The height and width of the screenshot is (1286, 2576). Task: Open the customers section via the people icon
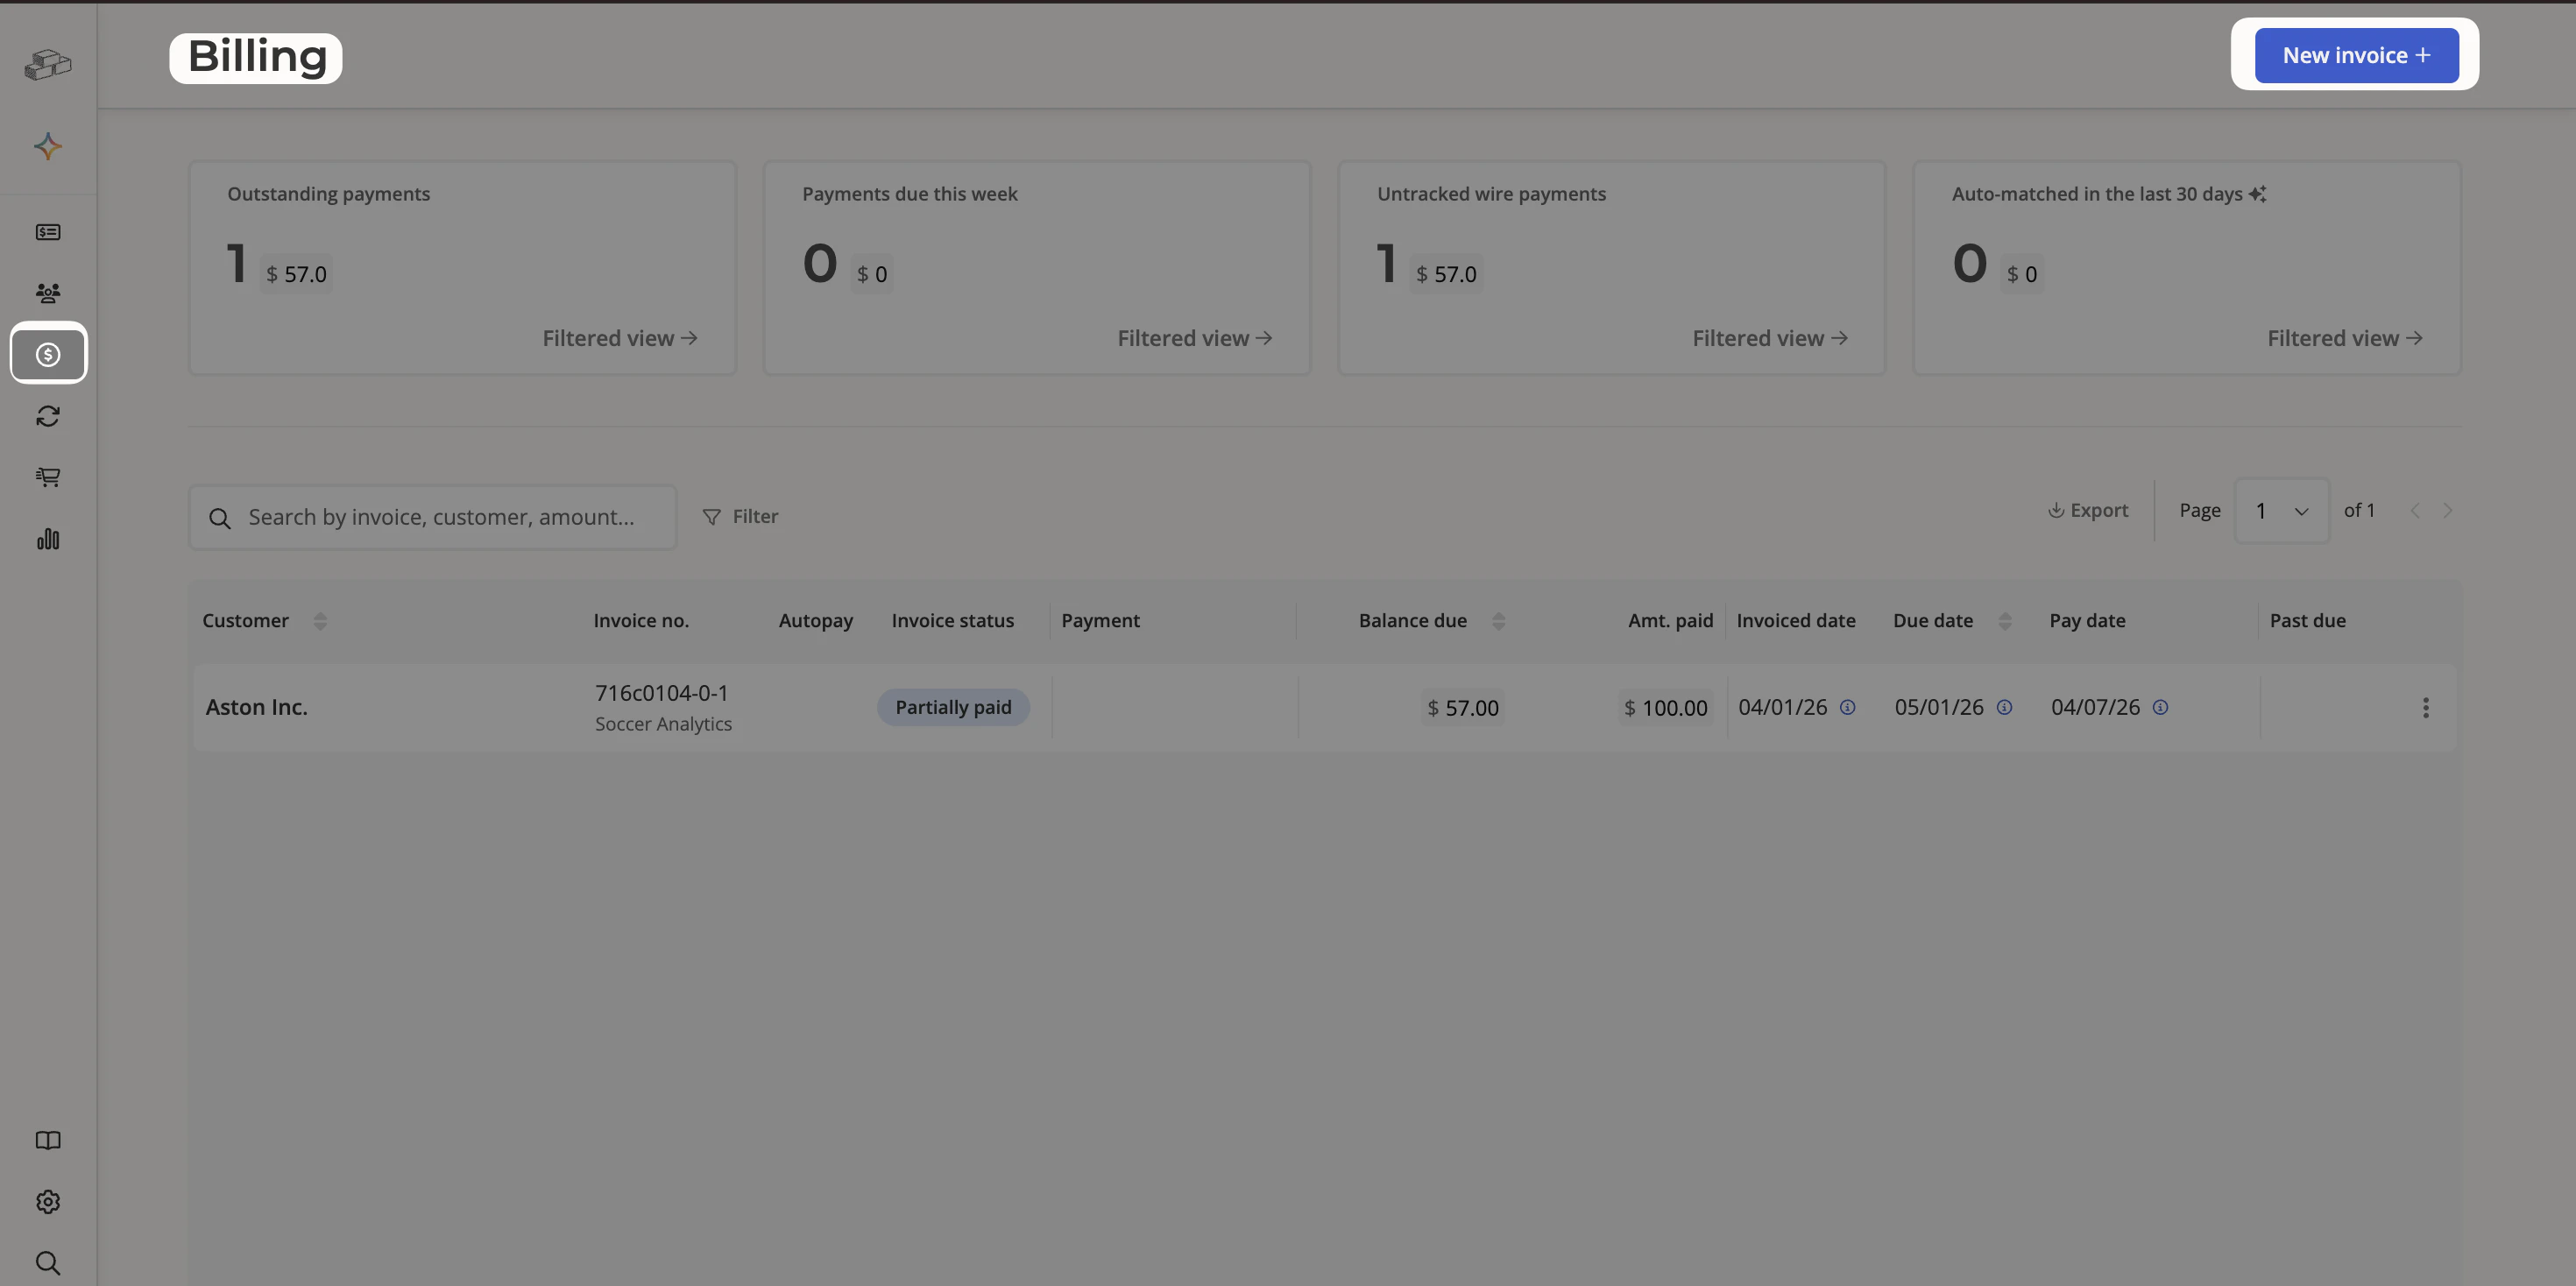[48, 292]
